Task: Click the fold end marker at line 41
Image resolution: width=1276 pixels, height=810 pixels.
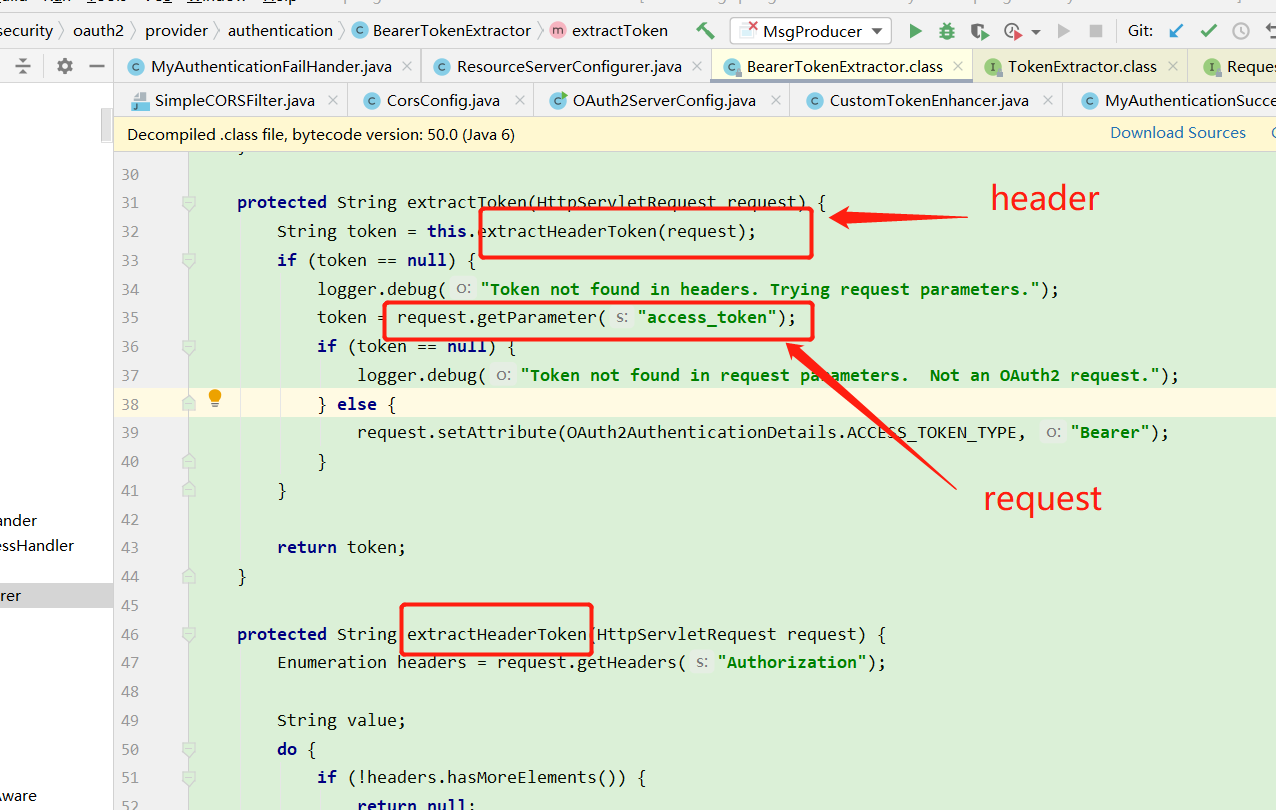Action: pyautogui.click(x=189, y=490)
